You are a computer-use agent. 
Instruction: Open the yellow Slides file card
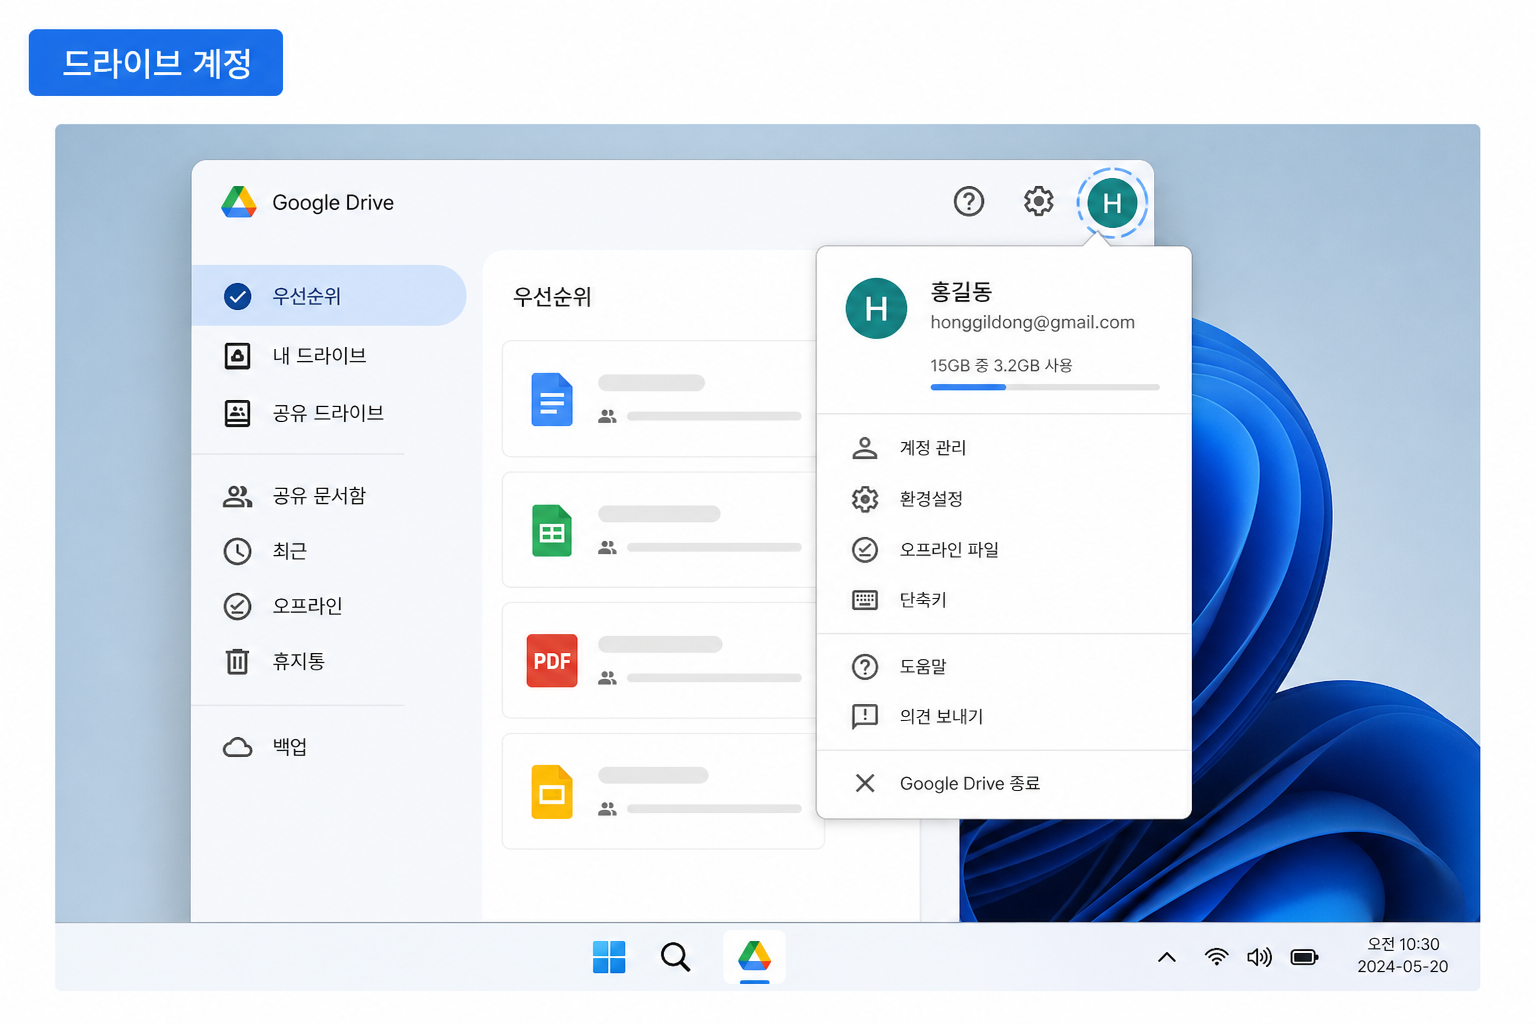tap(662, 791)
